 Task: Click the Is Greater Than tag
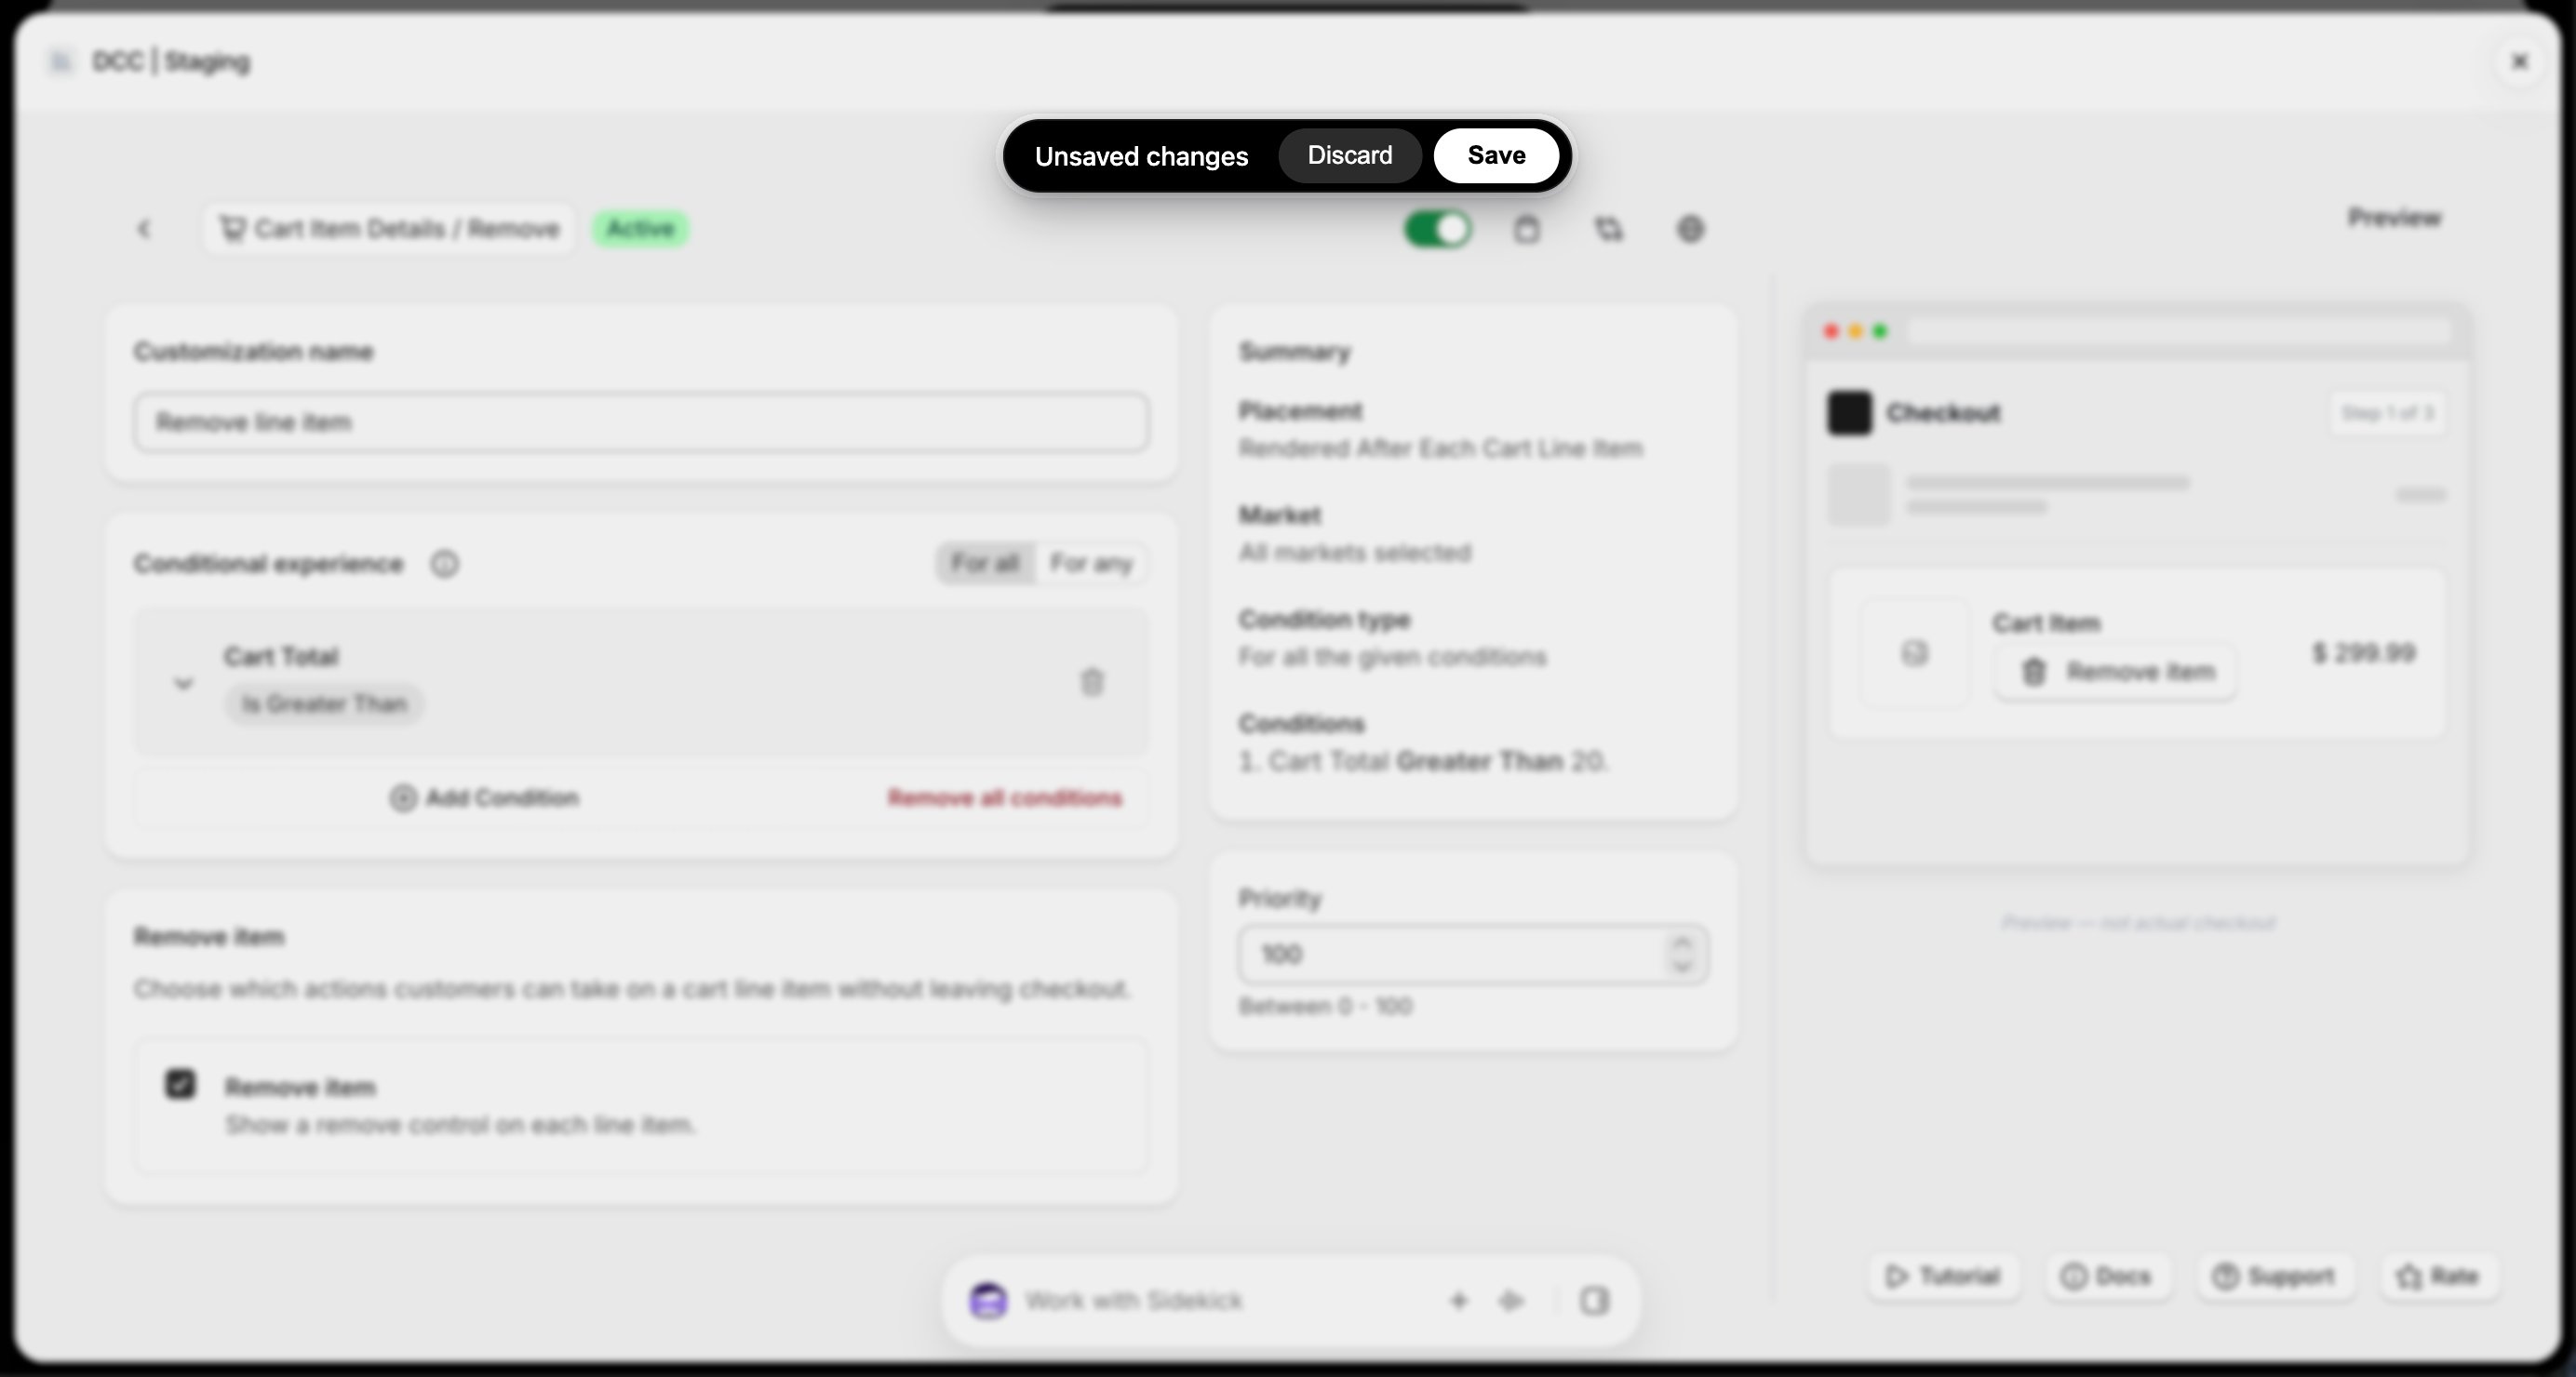(324, 704)
